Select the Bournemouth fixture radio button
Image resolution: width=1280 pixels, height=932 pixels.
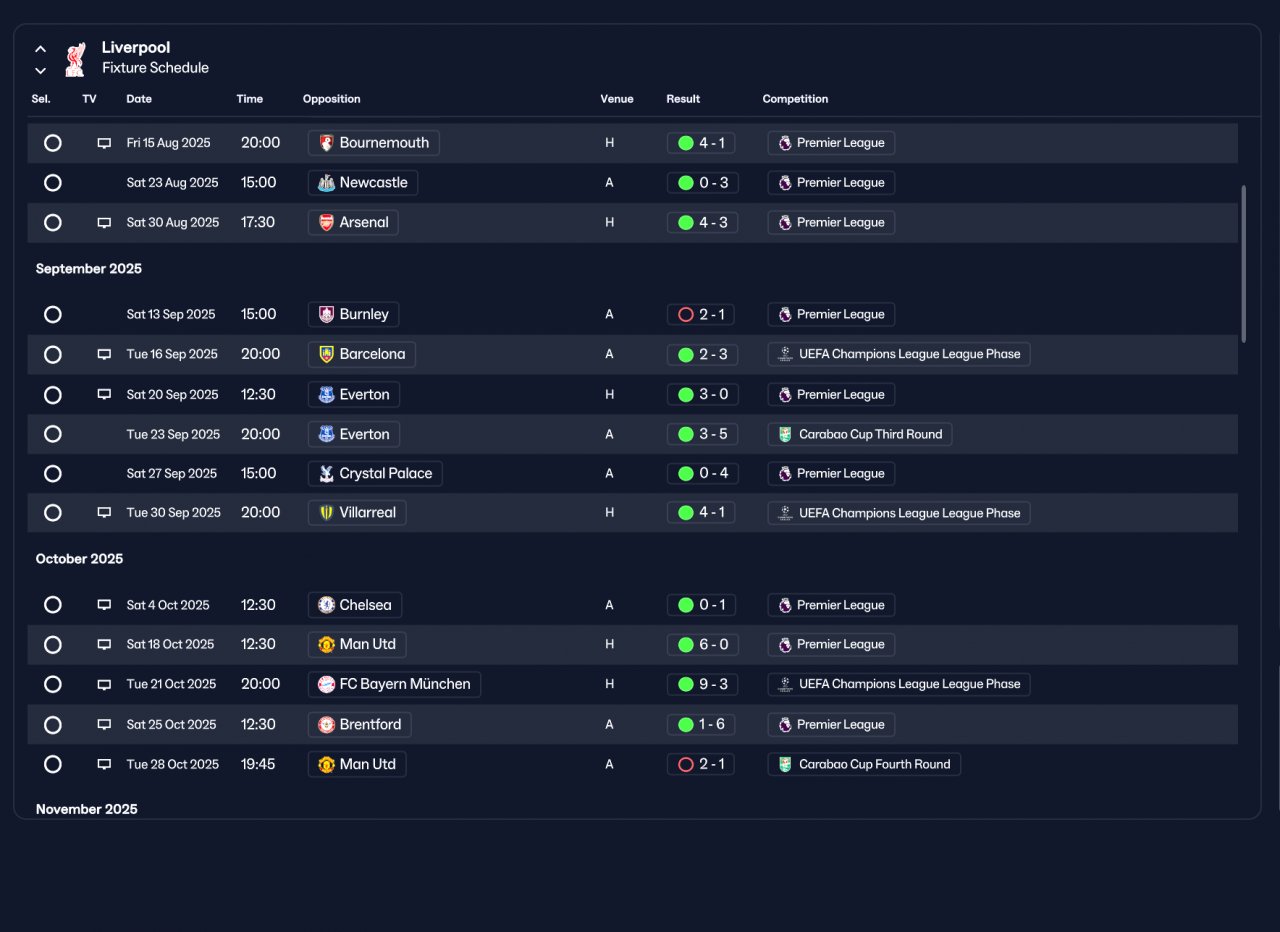click(x=53, y=143)
